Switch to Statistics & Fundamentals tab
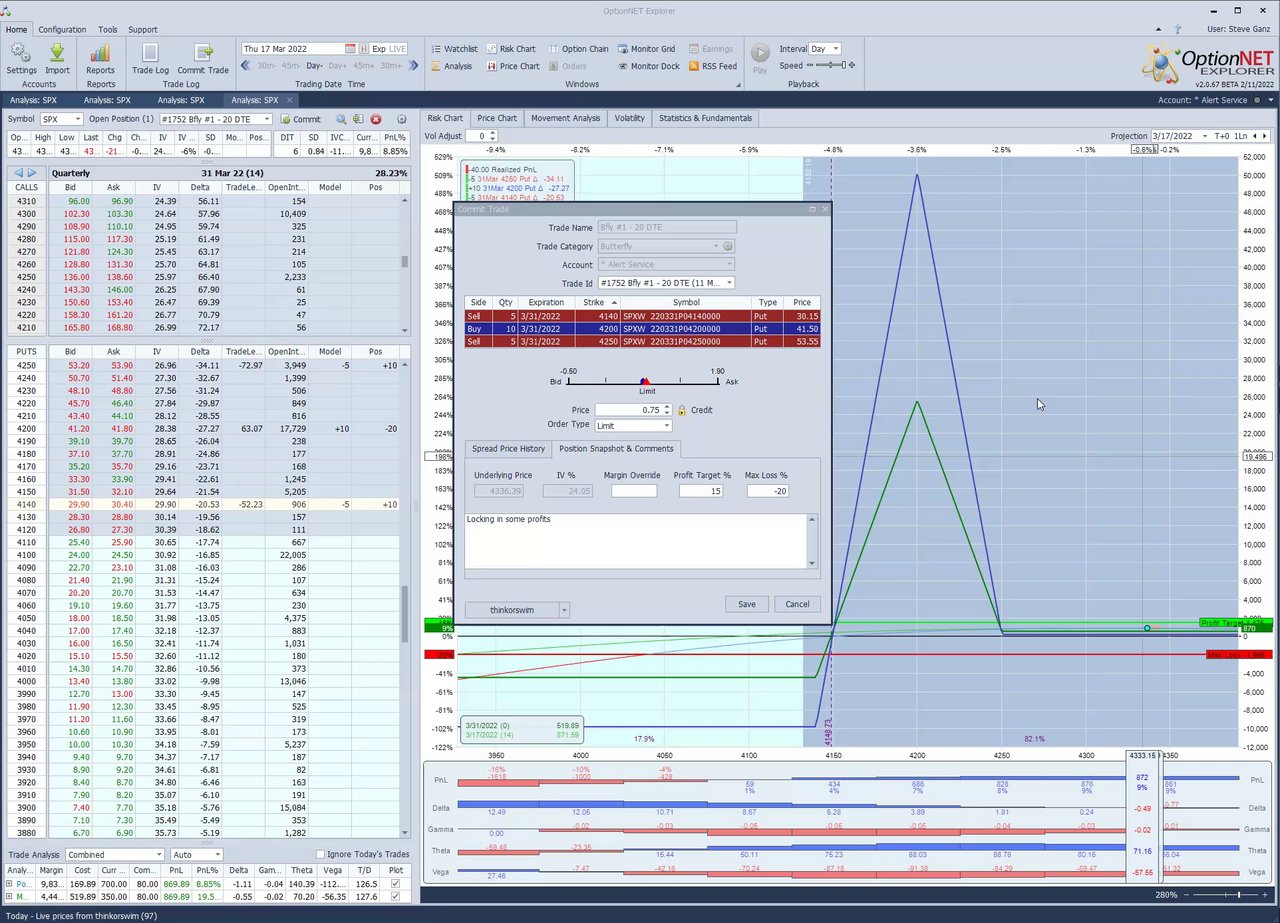Screen dimensions: 1280x923 click(705, 118)
